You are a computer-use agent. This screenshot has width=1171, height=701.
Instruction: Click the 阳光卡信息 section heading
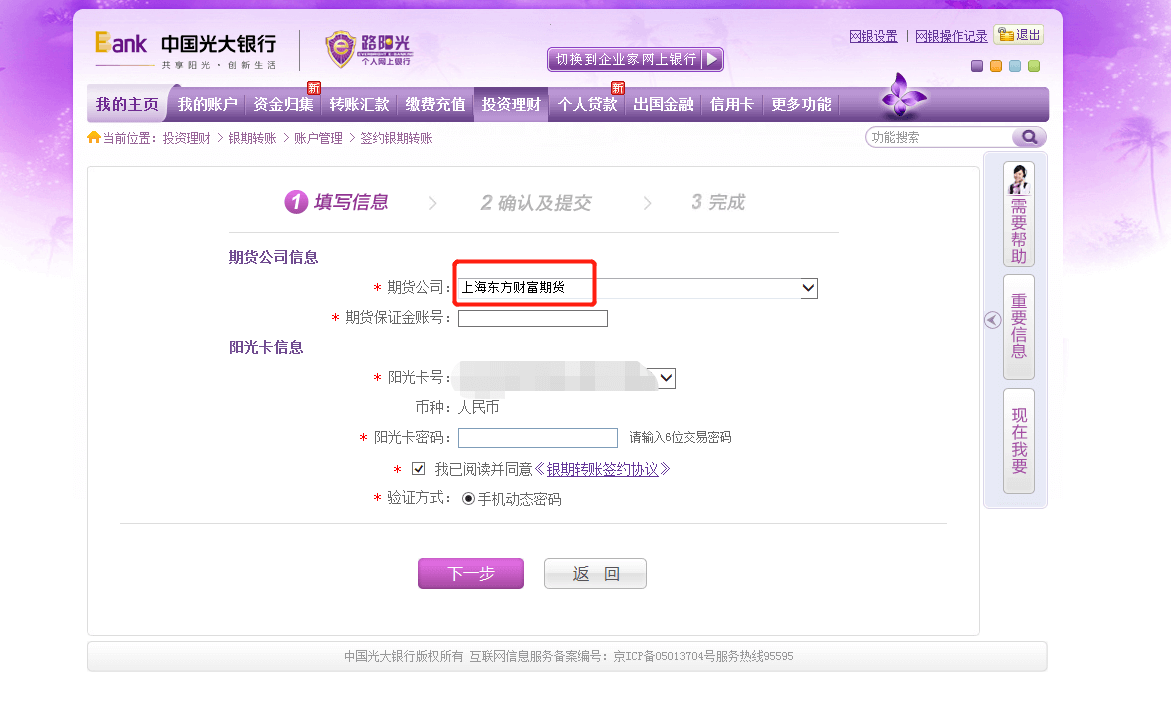tap(266, 347)
